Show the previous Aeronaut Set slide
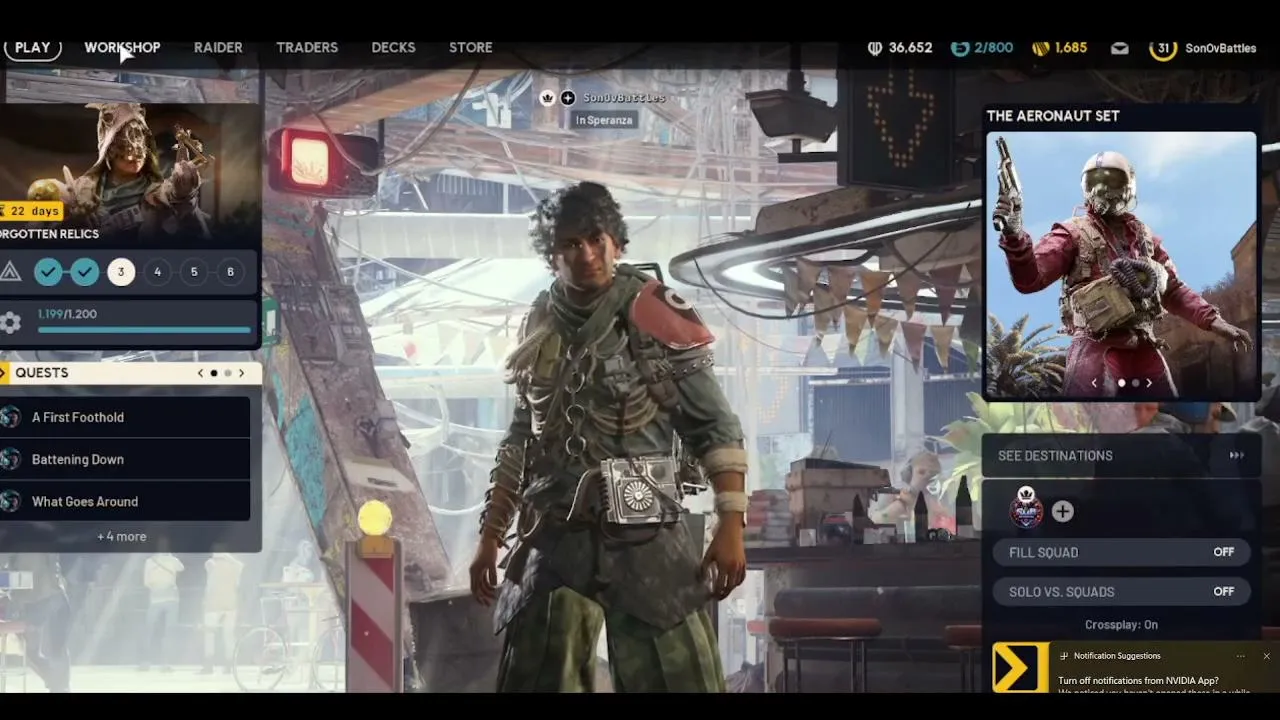This screenshot has height=720, width=1280. tap(1094, 383)
